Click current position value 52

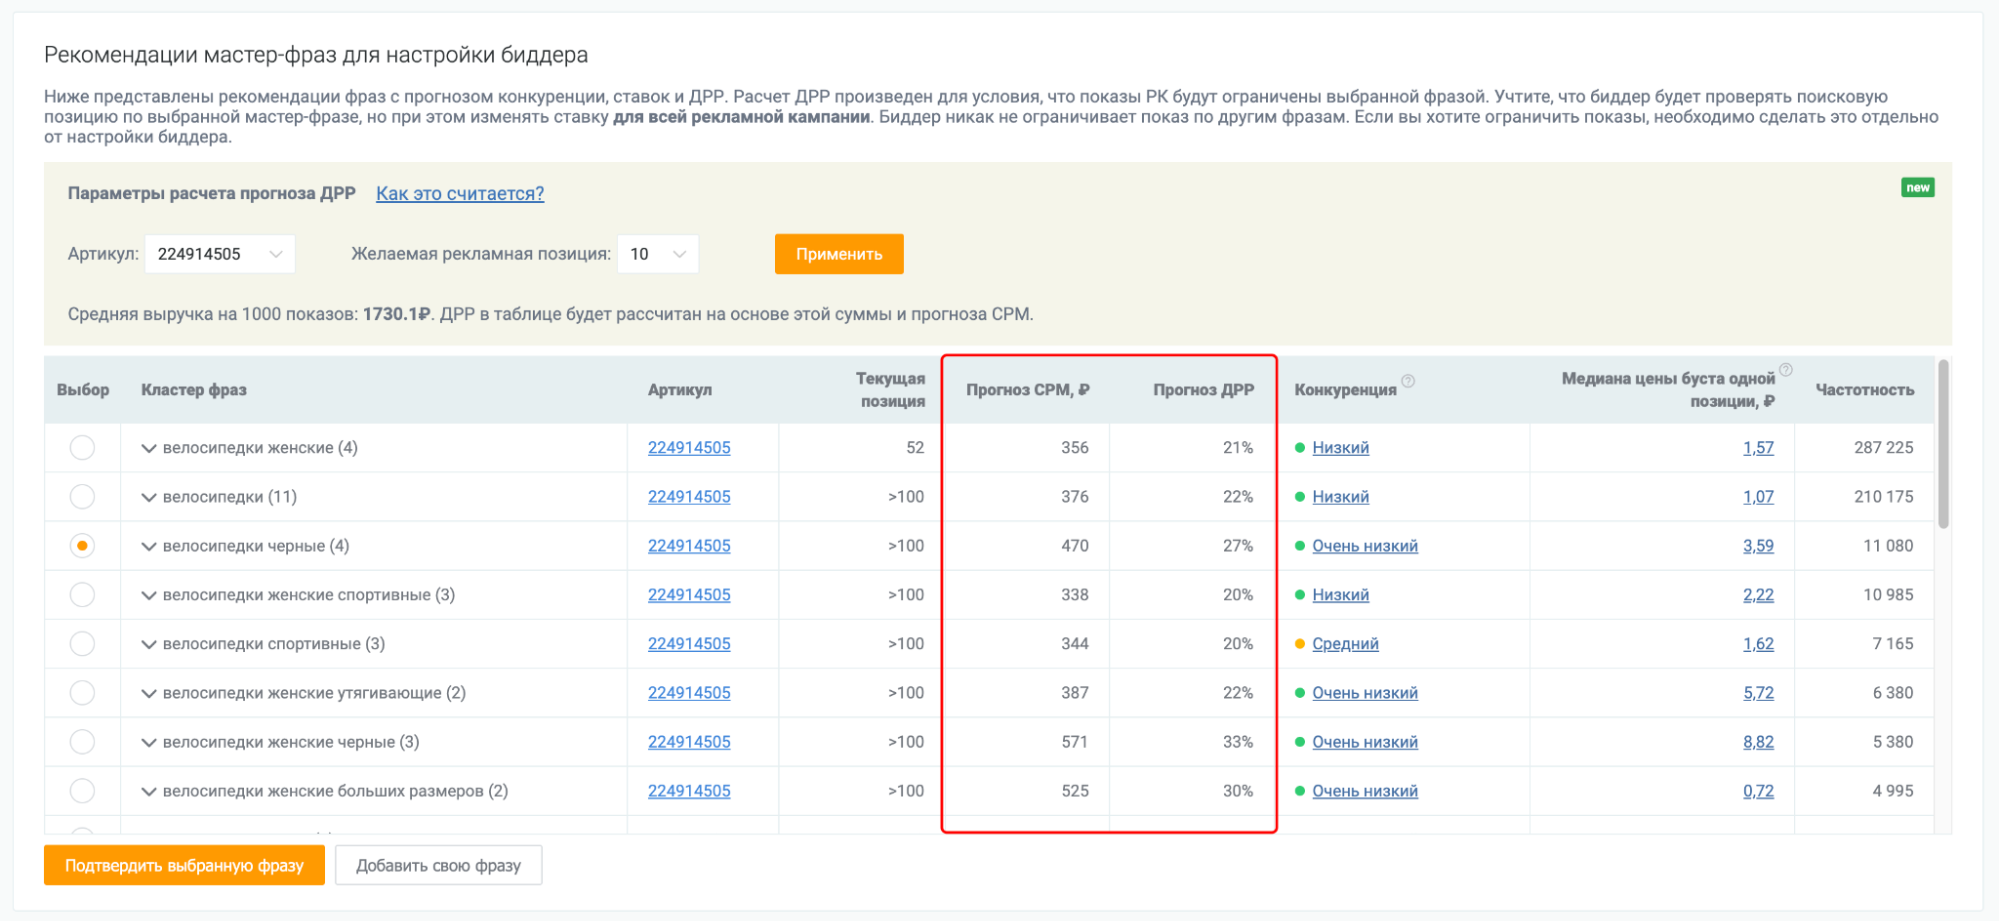[x=915, y=448]
